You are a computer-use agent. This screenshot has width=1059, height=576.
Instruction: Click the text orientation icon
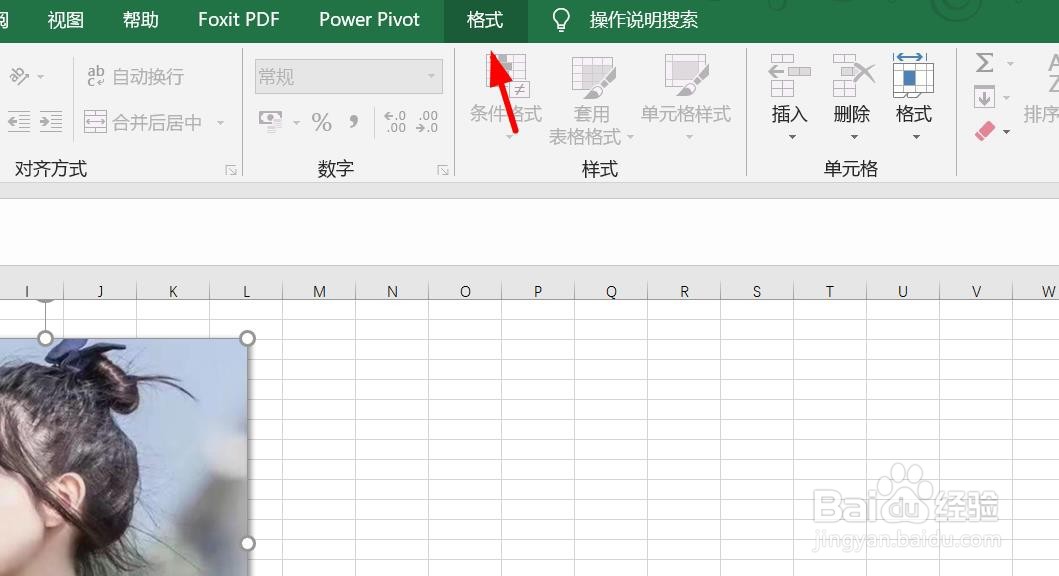[x=19, y=76]
